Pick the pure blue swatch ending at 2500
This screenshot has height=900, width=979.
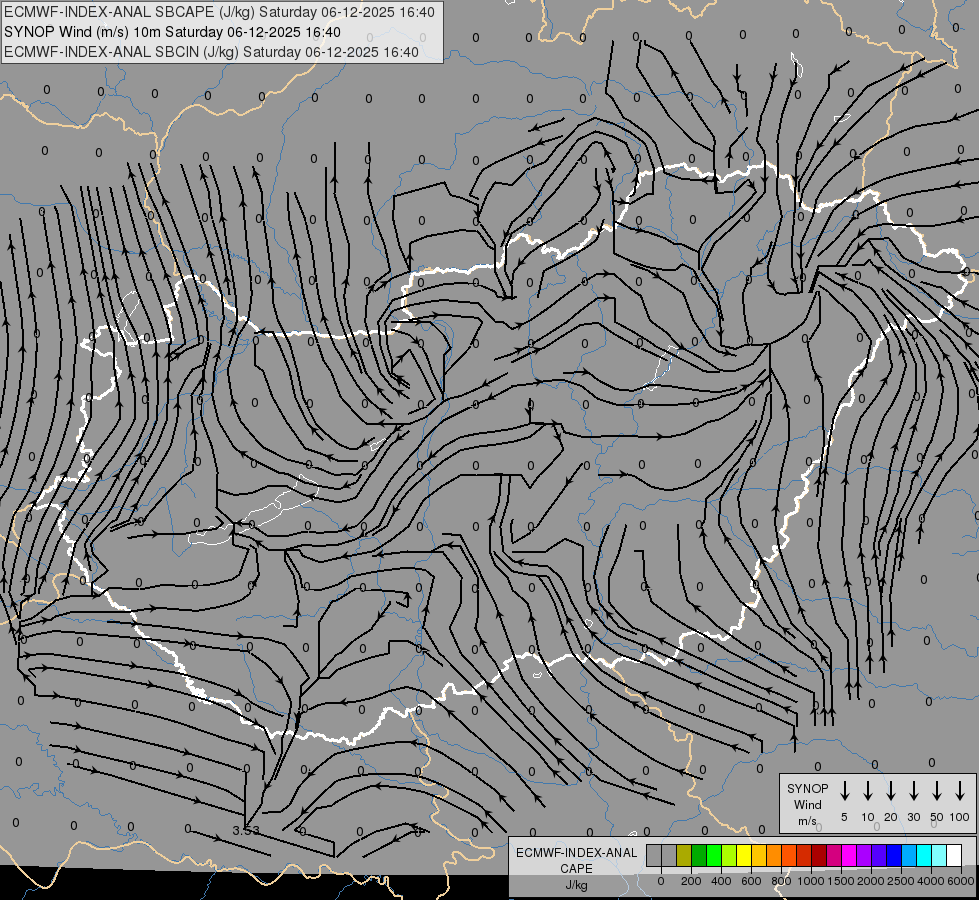(x=895, y=855)
